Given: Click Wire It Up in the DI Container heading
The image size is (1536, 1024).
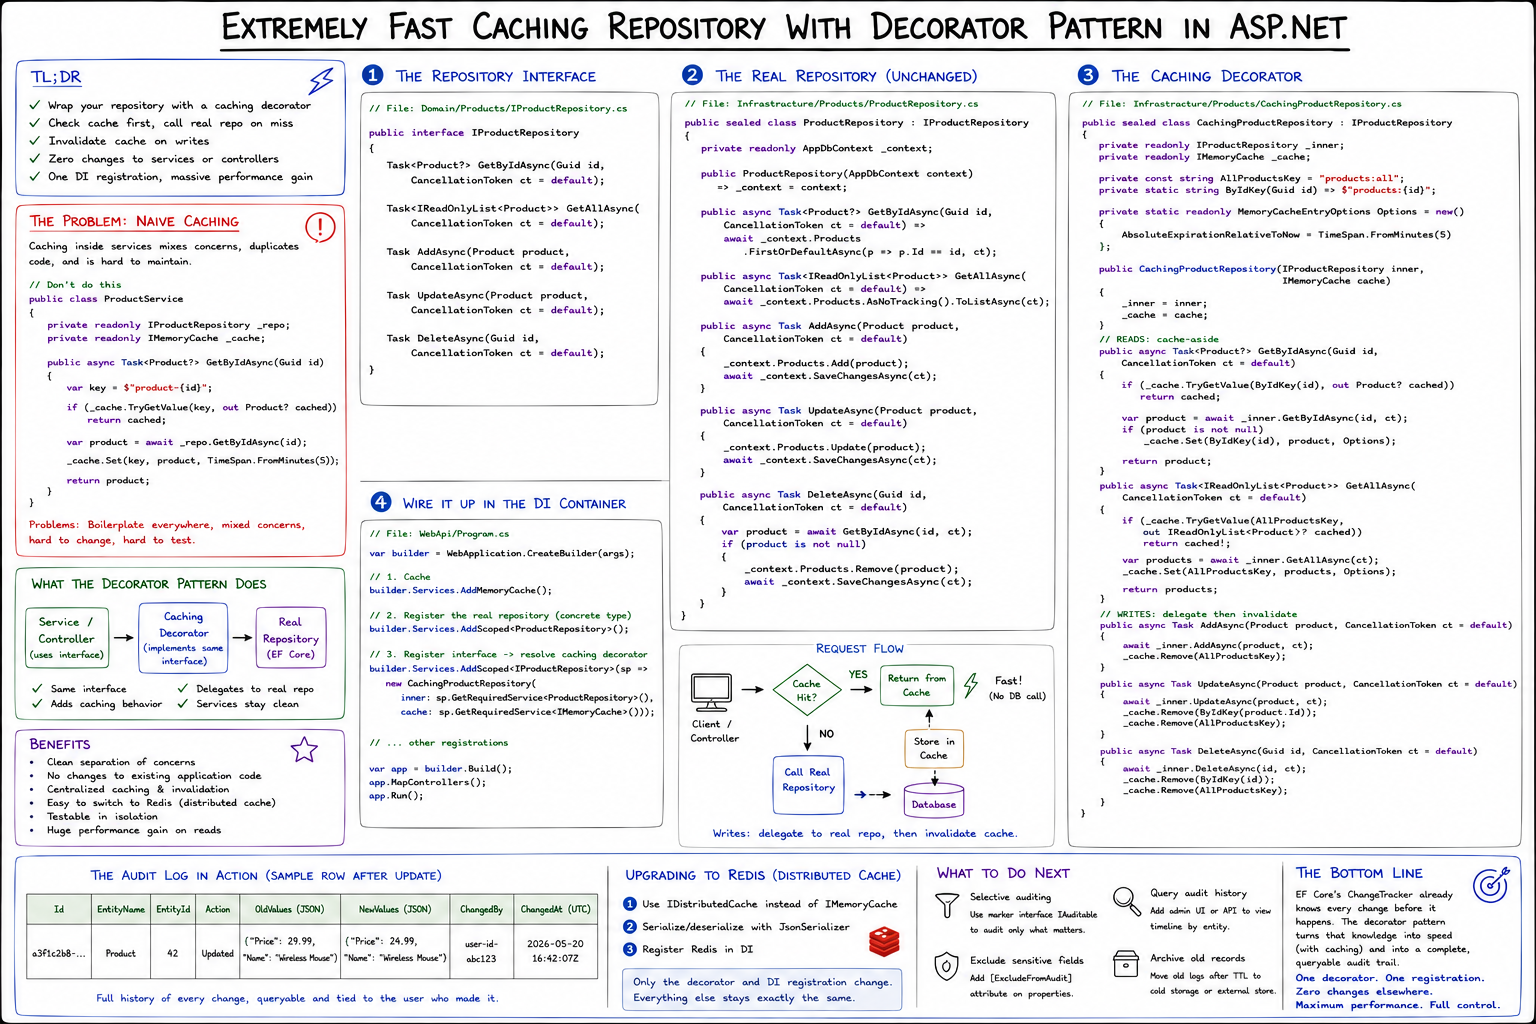Looking at the screenshot, I should click(514, 503).
